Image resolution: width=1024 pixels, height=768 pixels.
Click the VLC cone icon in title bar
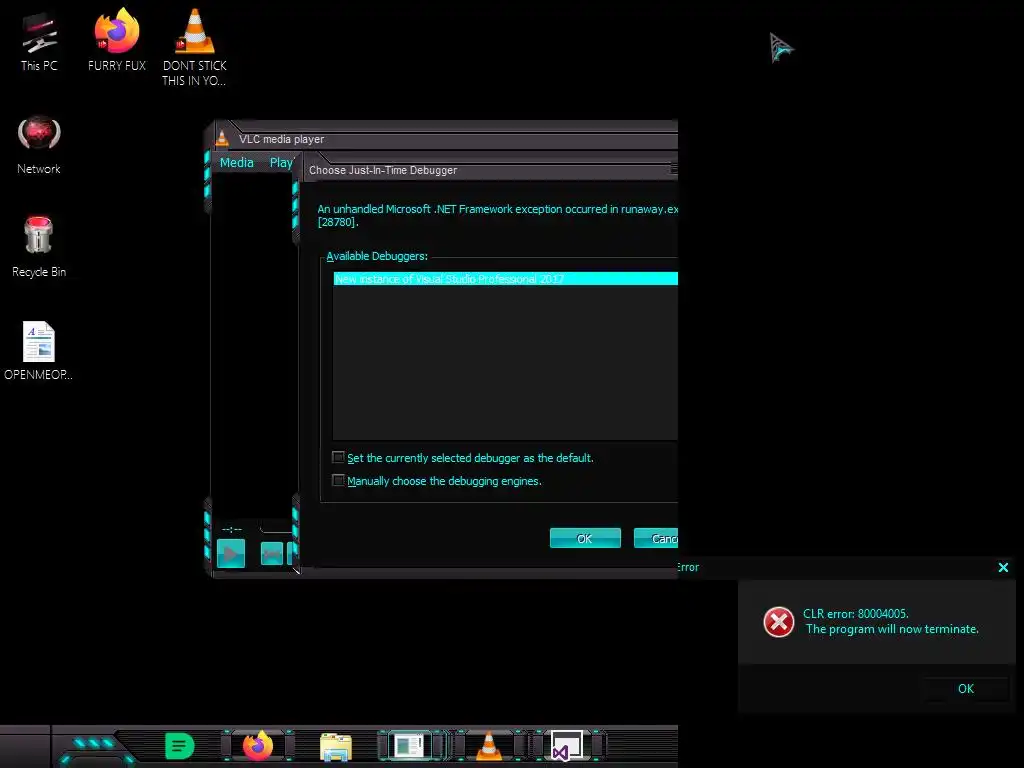coord(222,138)
